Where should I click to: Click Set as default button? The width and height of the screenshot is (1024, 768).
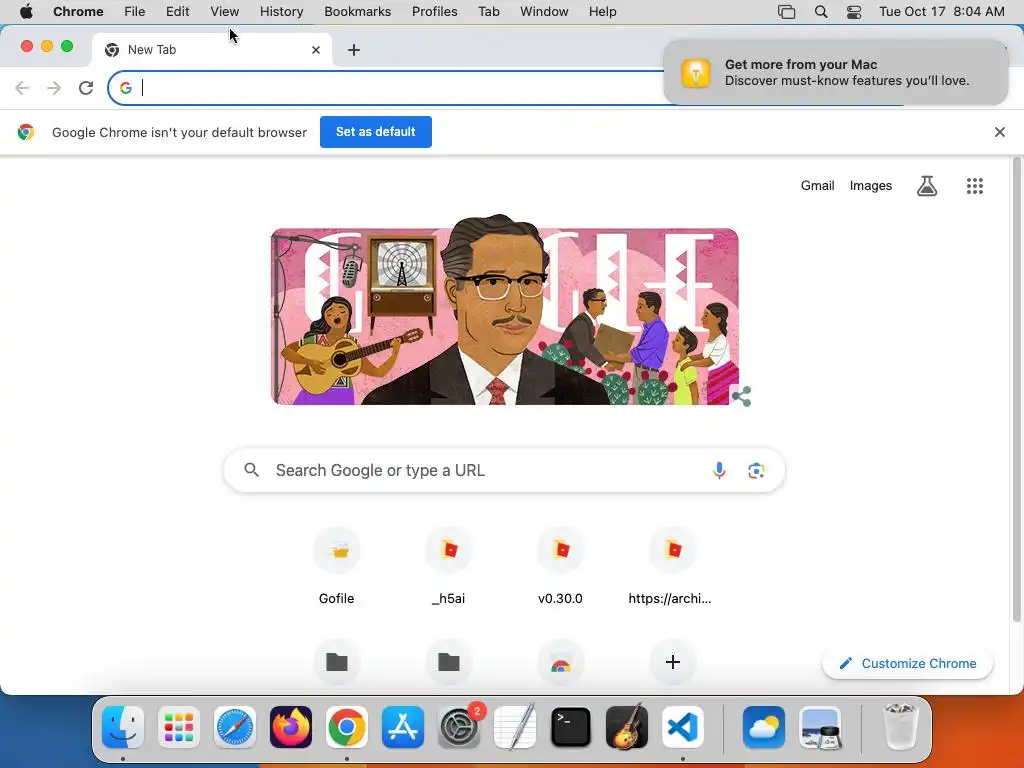tap(376, 132)
